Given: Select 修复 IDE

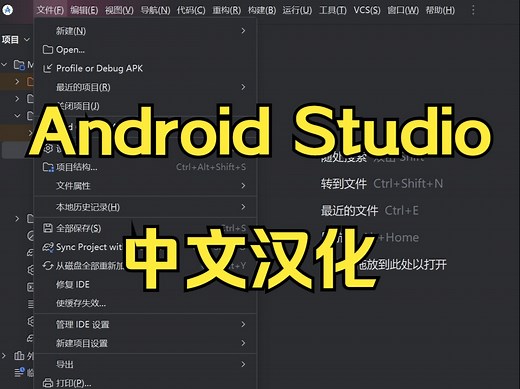Looking at the screenshot, I should pyautogui.click(x=145, y=284).
